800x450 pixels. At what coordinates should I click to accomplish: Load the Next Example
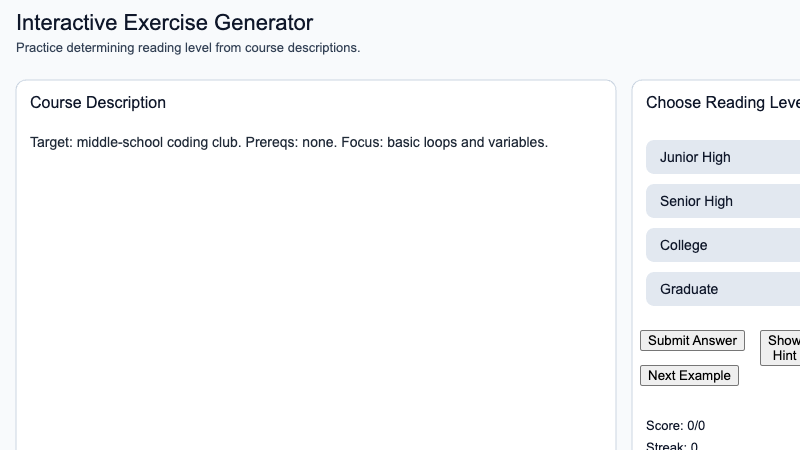coord(689,376)
